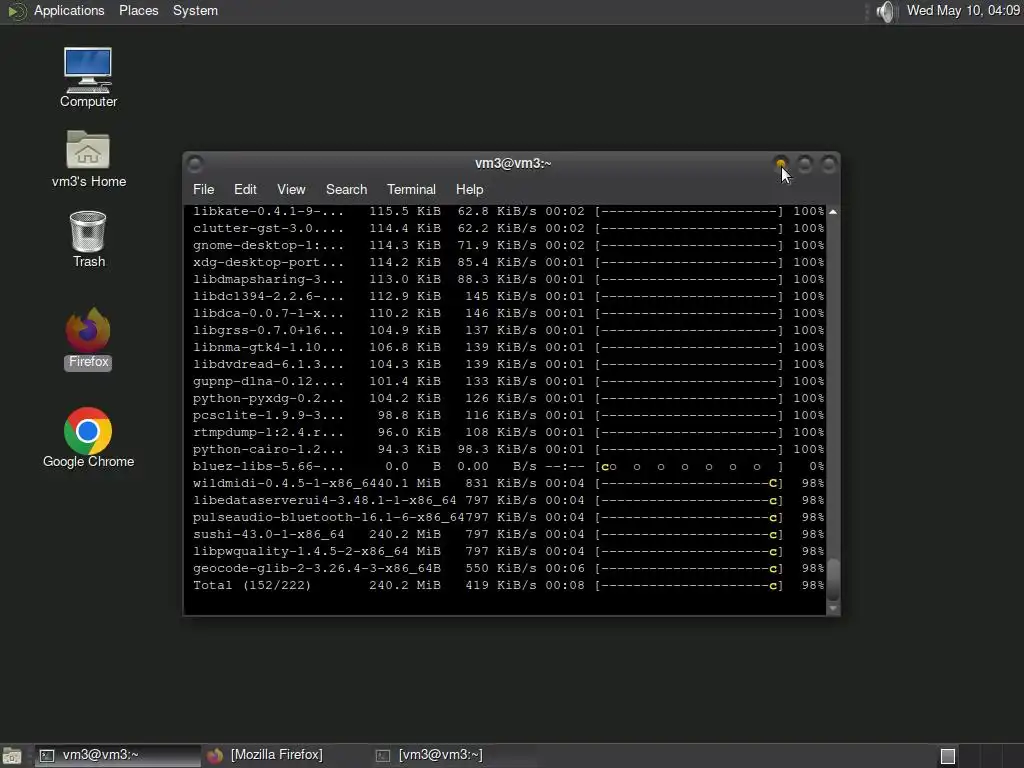Launch Google Chrome from the desktop
The width and height of the screenshot is (1024, 768).
point(88,438)
